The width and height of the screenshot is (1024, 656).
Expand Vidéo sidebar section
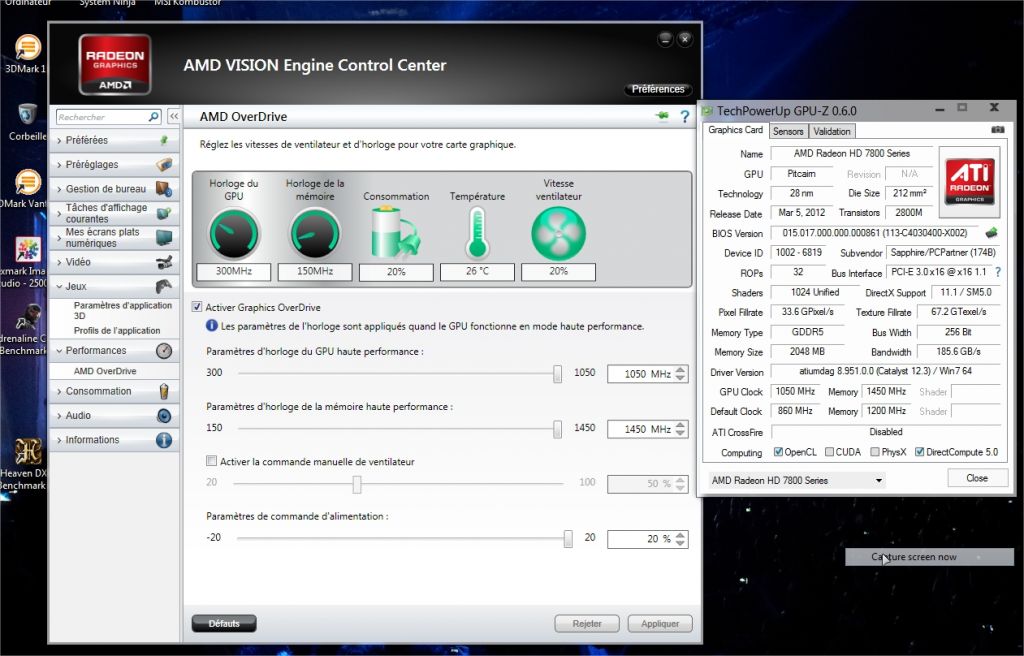click(114, 262)
